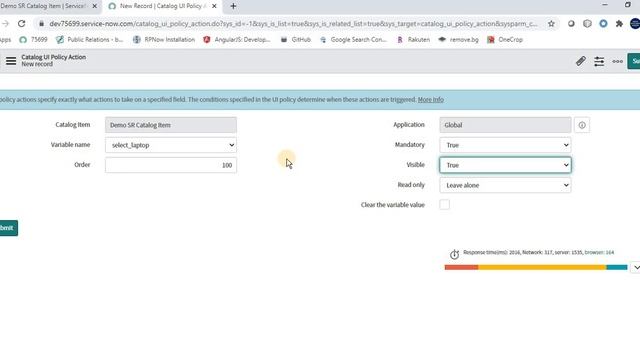This screenshot has width=640, height=360.
Task: Open RPNow Installation bookmark
Action: [164, 40]
